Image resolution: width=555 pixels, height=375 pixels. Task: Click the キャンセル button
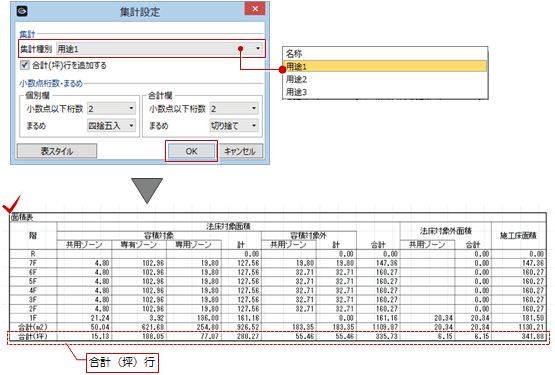pyautogui.click(x=240, y=151)
